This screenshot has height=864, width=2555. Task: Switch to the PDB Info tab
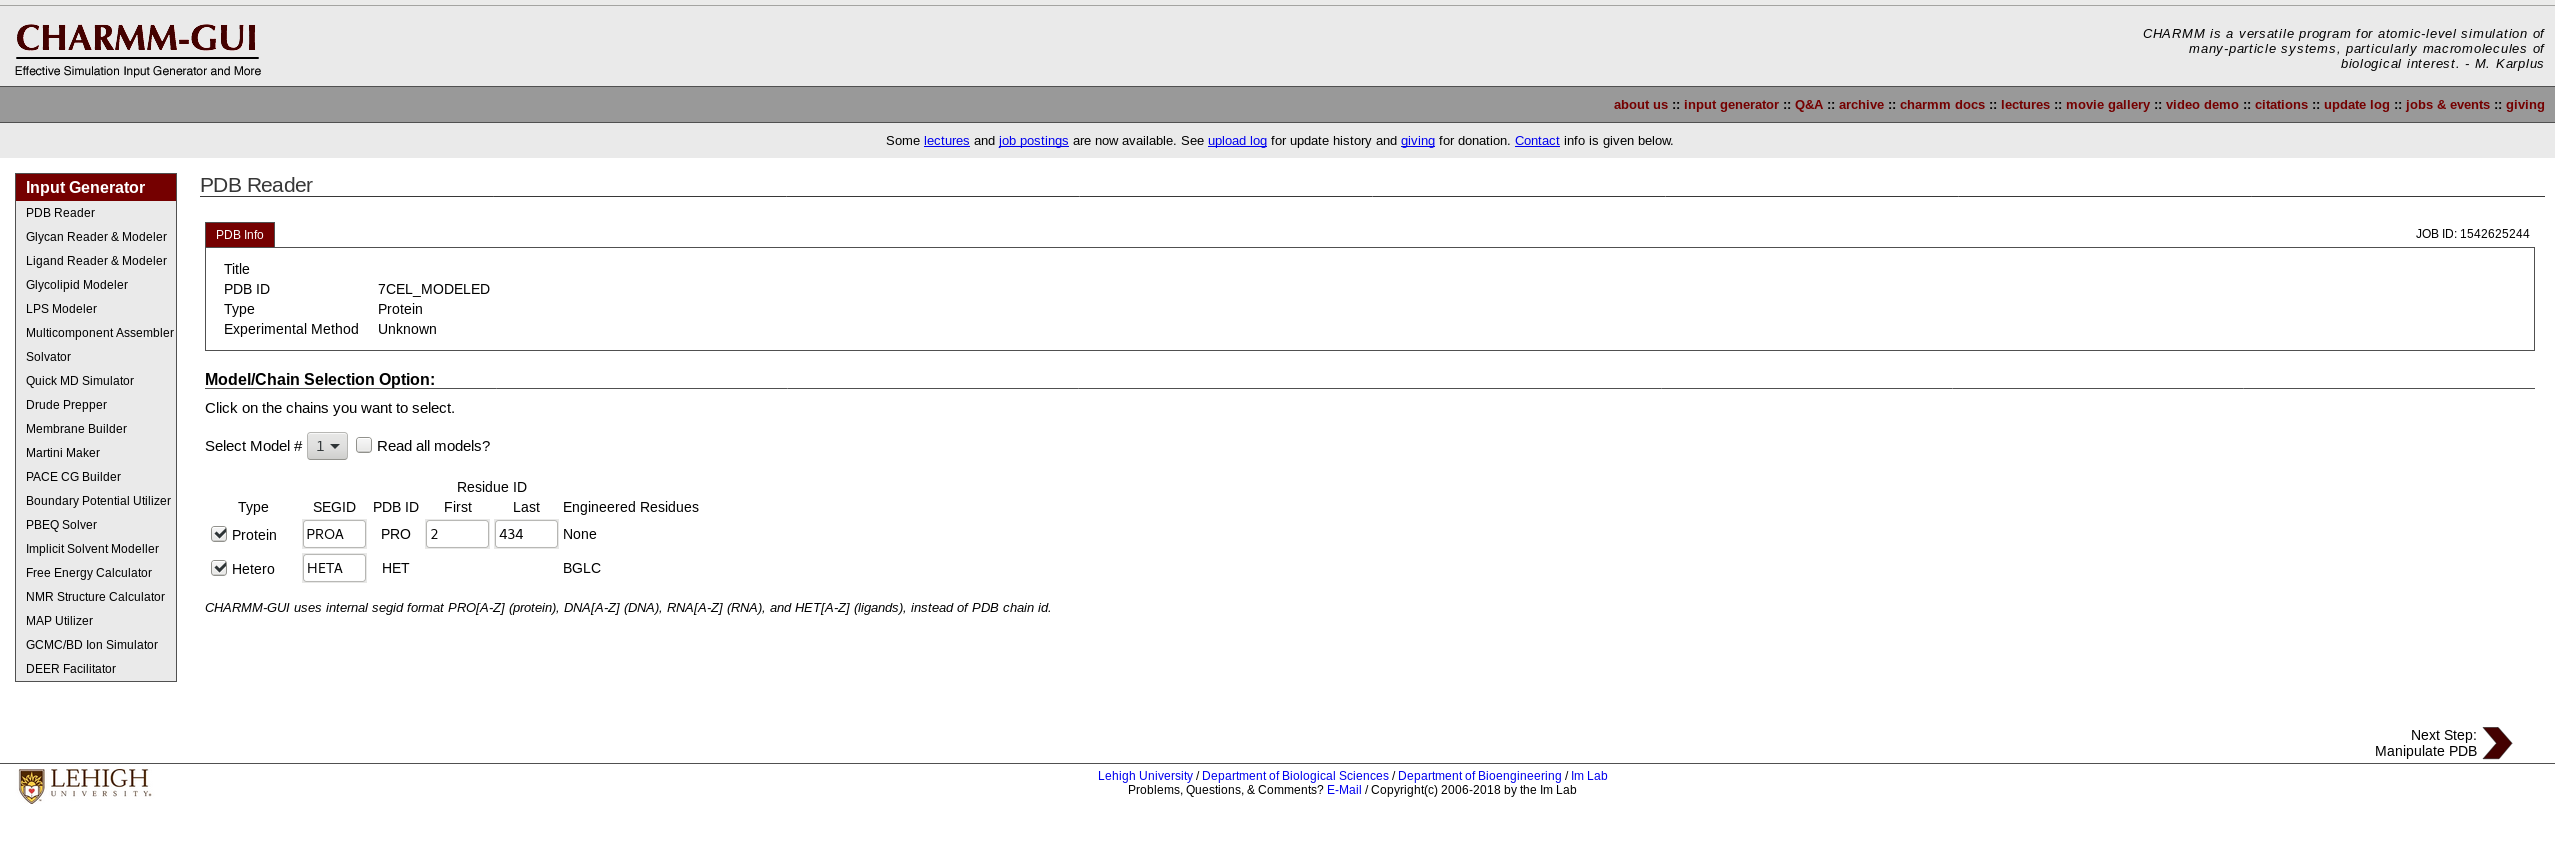(x=240, y=235)
